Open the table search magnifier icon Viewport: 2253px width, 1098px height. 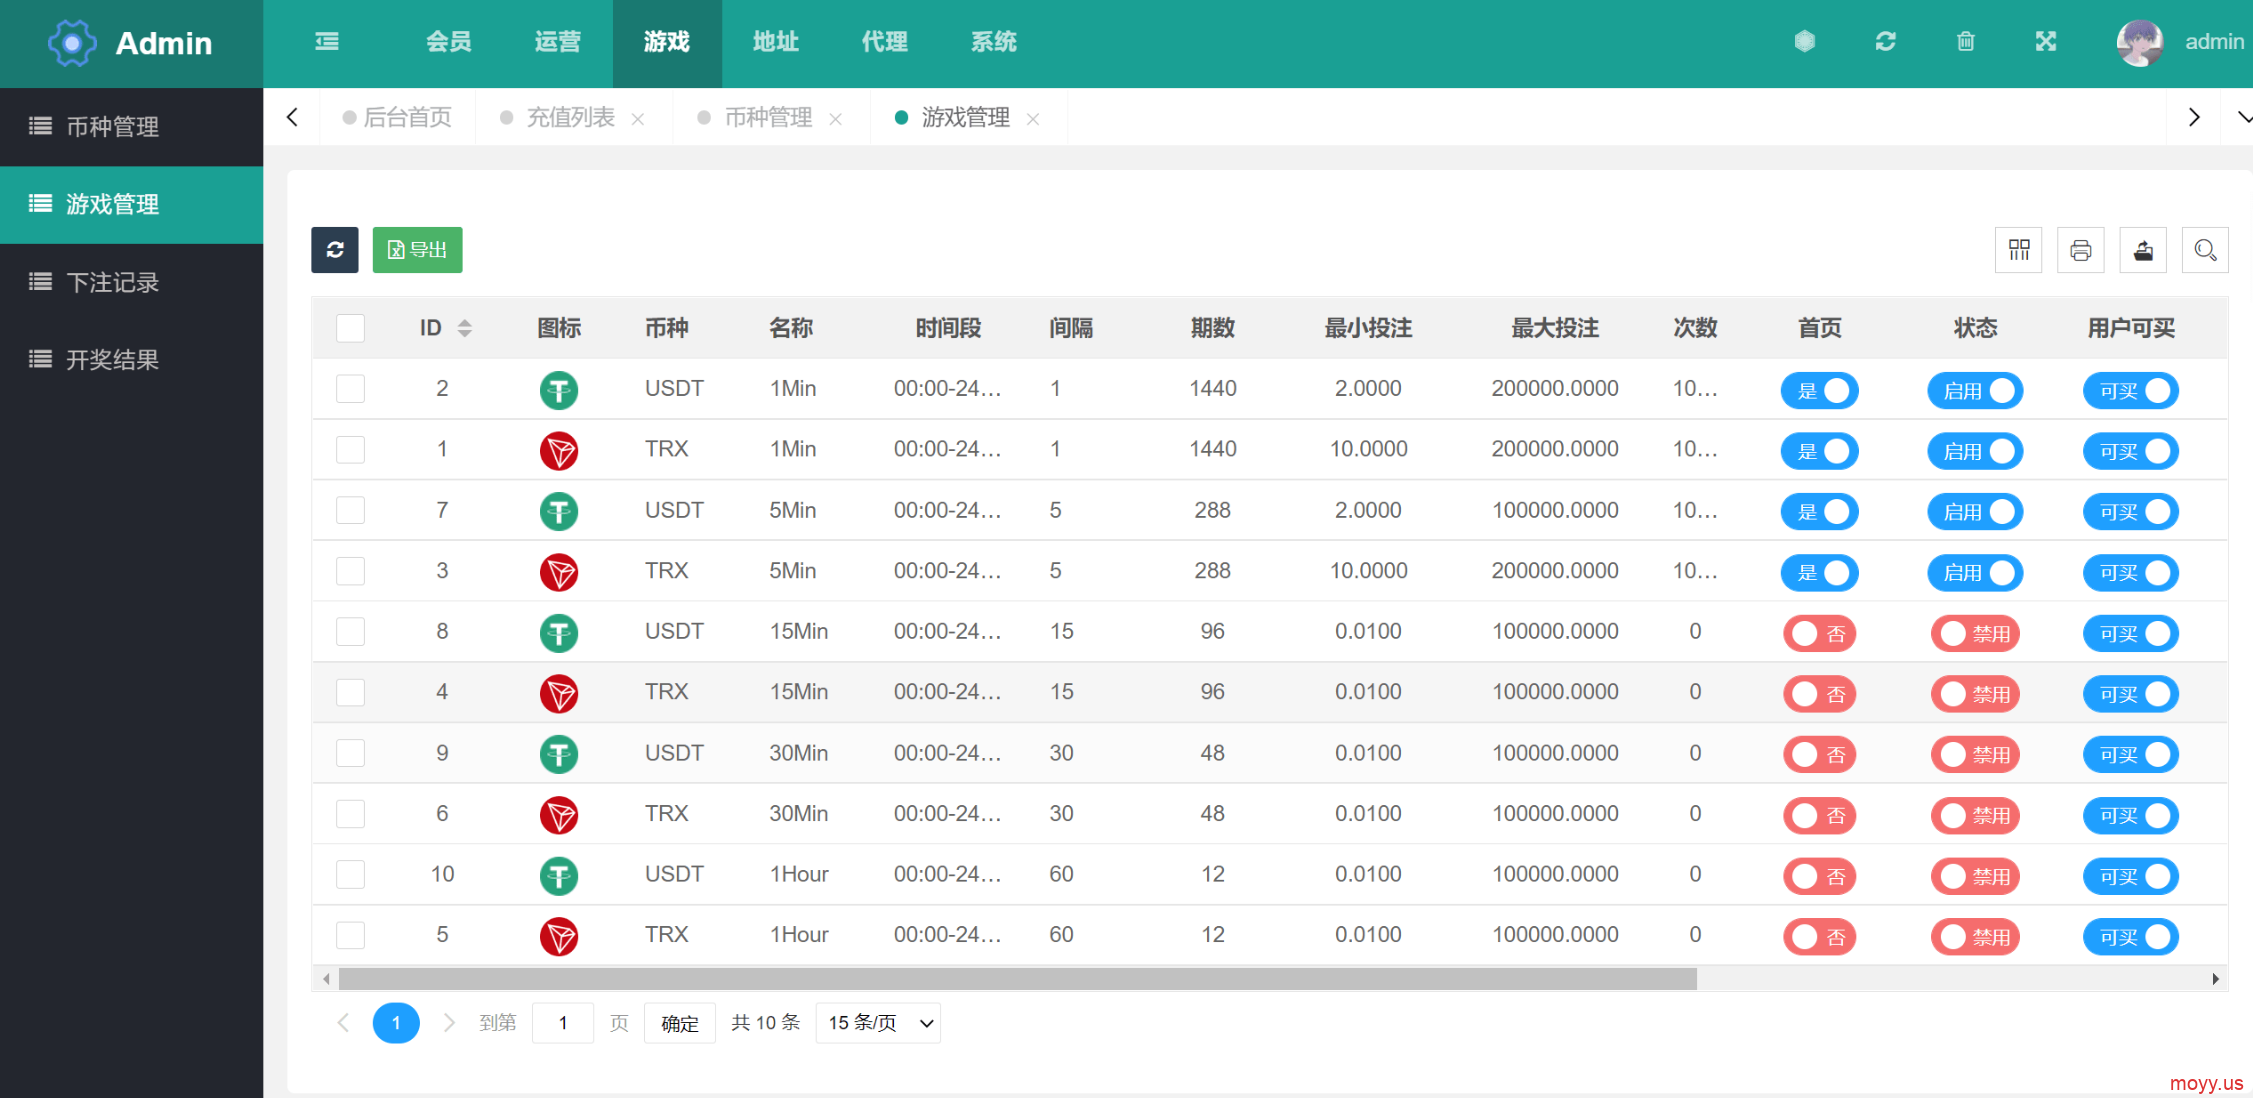(2204, 250)
